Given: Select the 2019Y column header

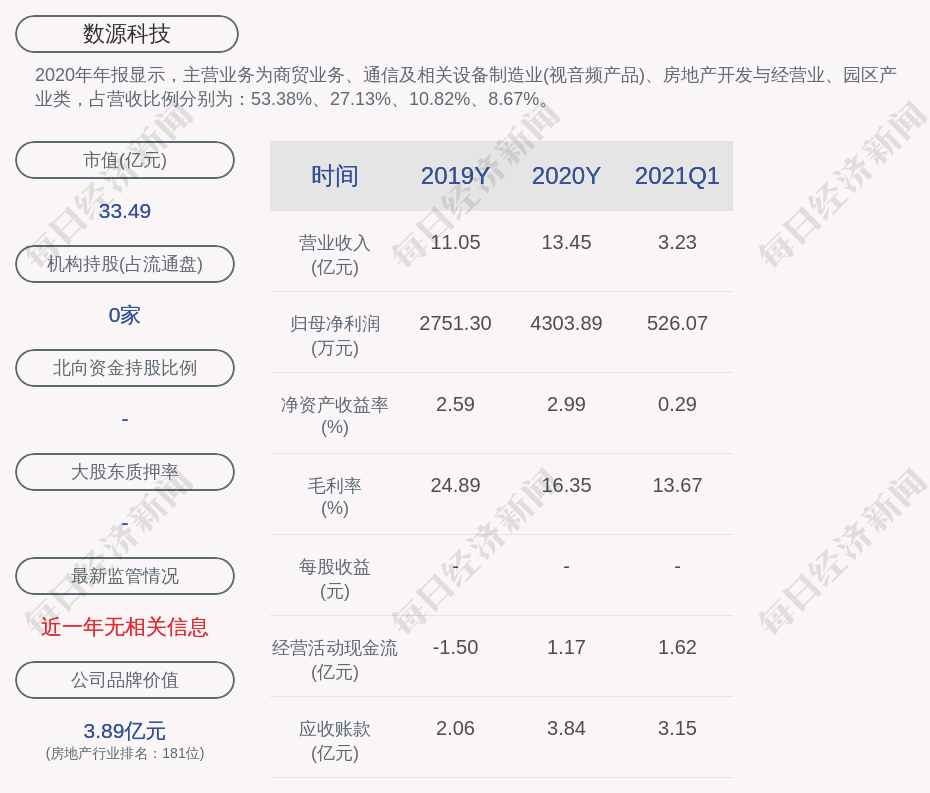Looking at the screenshot, I should point(455,176).
